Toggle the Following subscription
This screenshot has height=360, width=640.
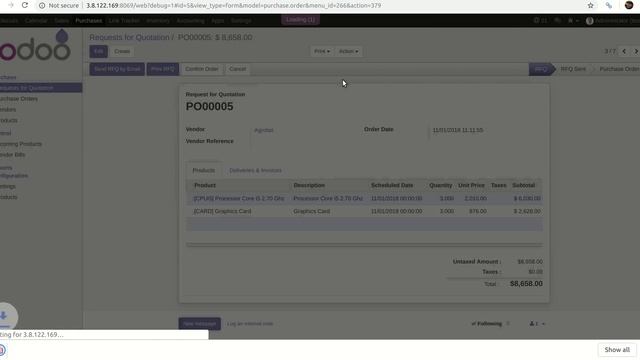[487, 324]
